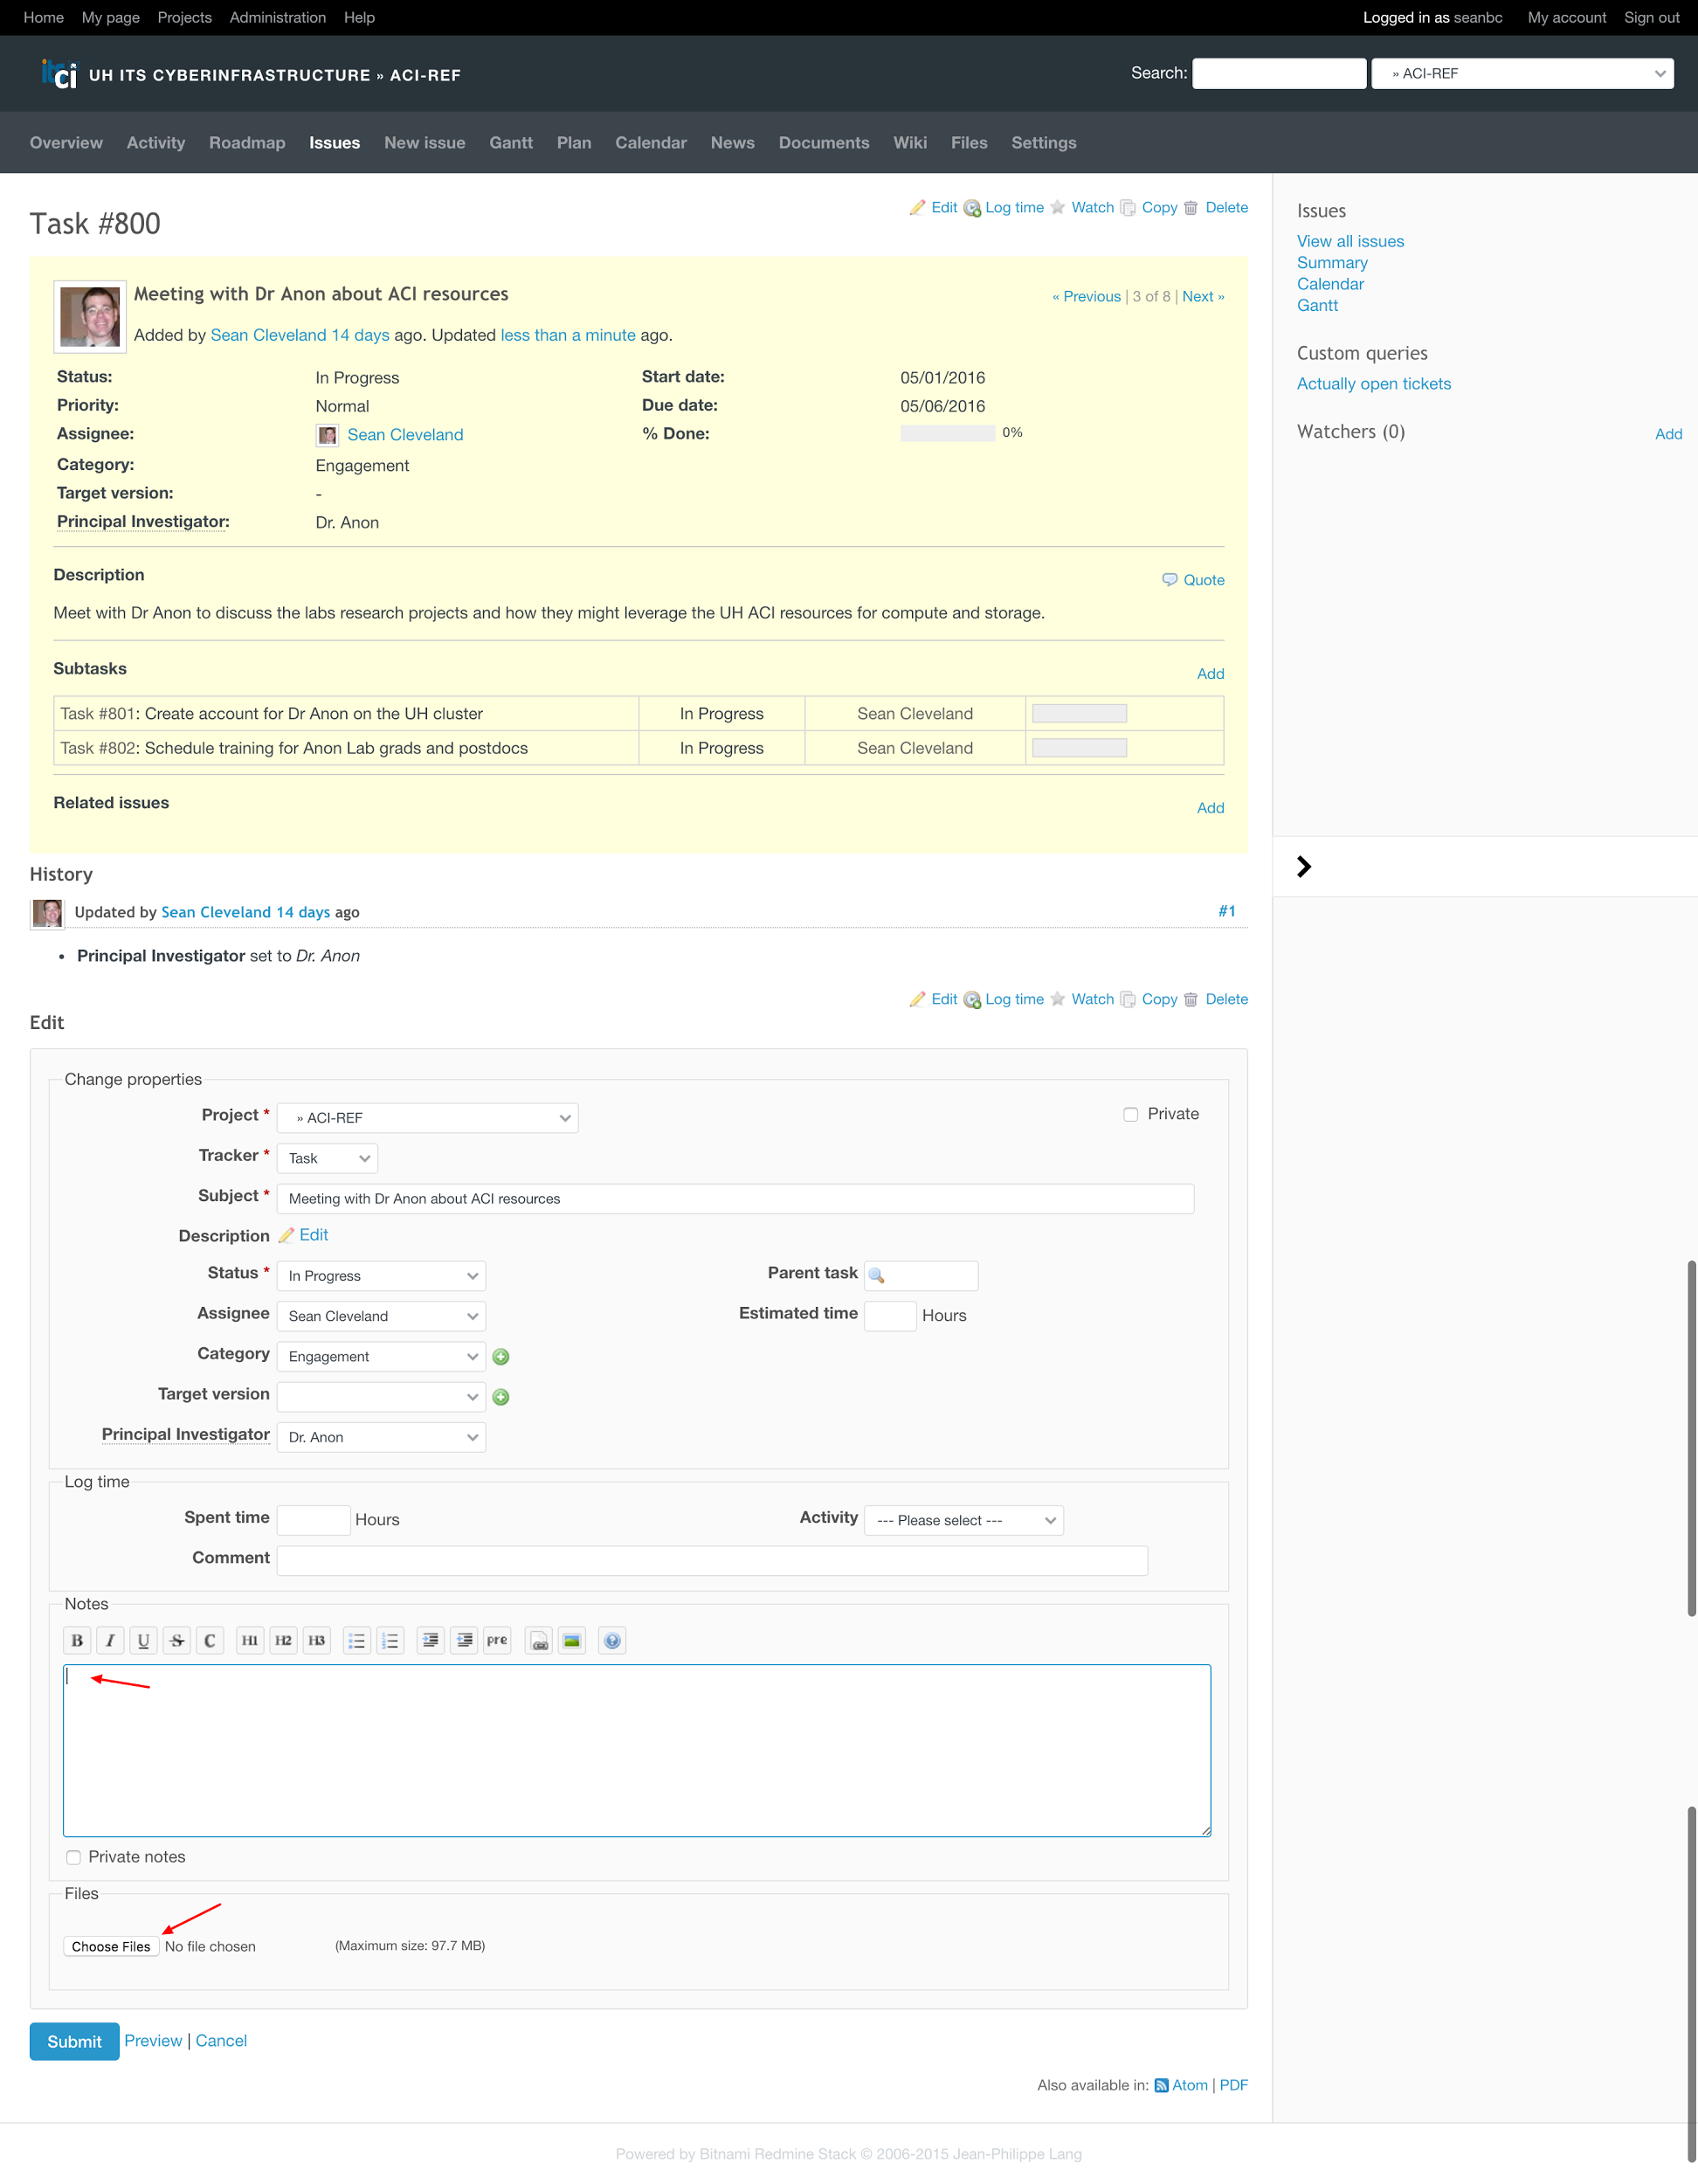The image size is (1698, 2184).
Task: Click the UH ITS CI logo
Action: [x=58, y=74]
